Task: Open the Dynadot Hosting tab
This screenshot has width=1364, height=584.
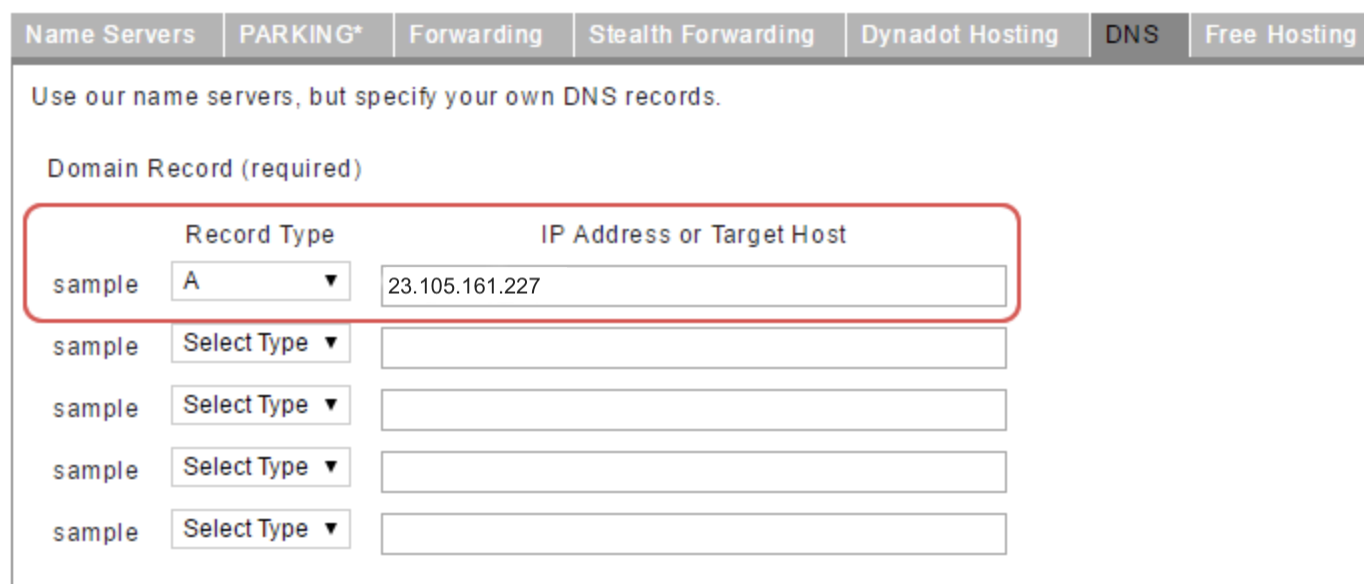Action: (959, 35)
